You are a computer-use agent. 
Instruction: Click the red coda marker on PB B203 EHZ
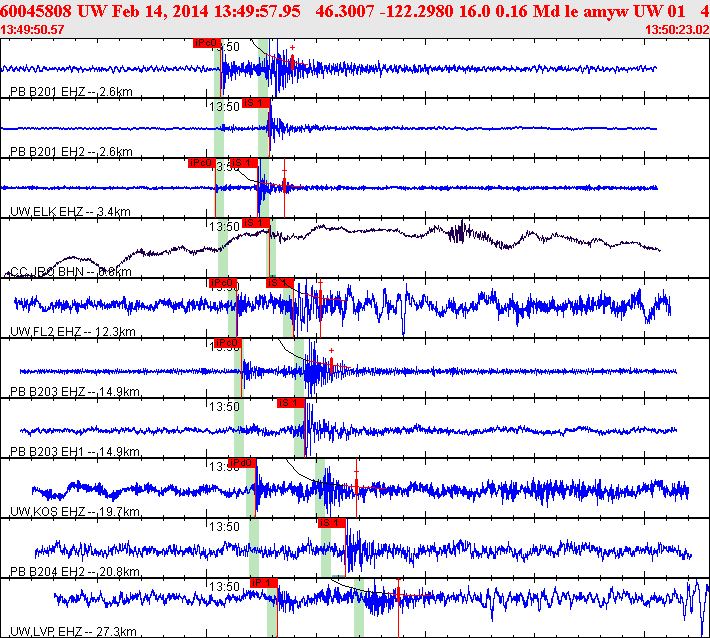point(331,364)
